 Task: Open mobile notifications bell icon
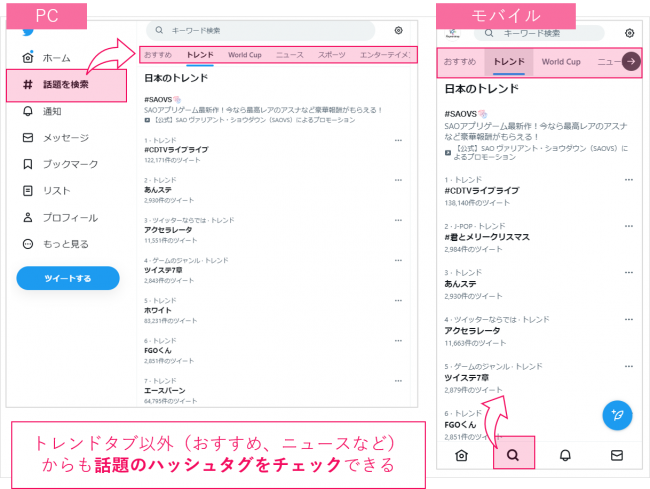565,455
